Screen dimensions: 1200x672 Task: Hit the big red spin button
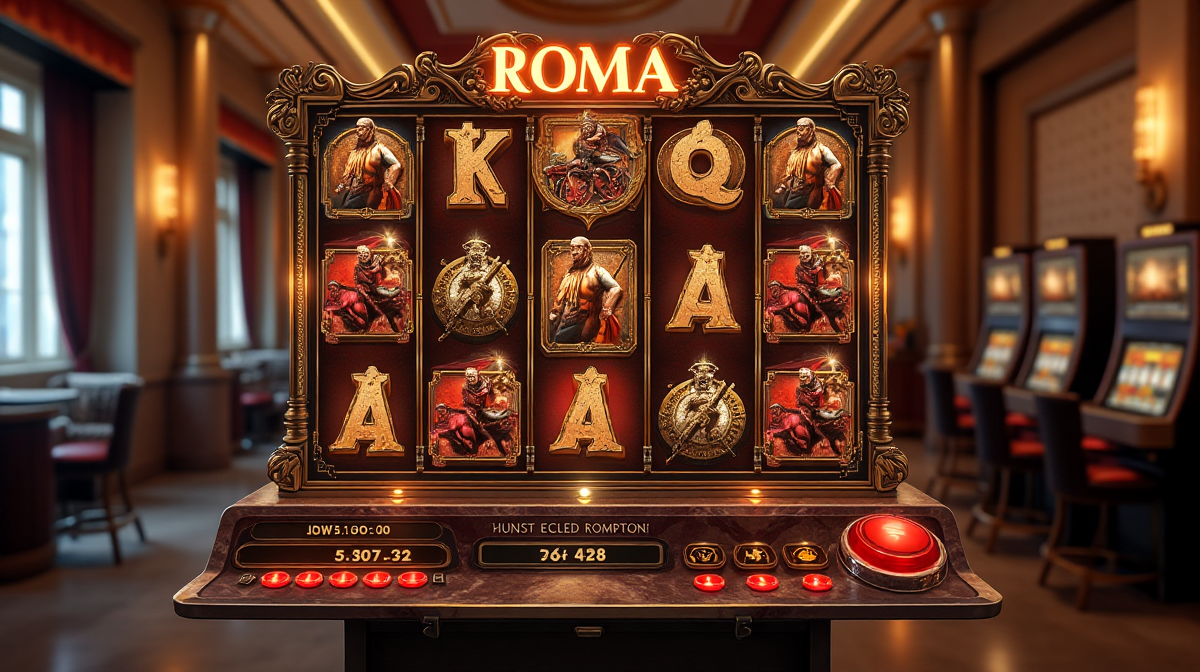click(893, 550)
